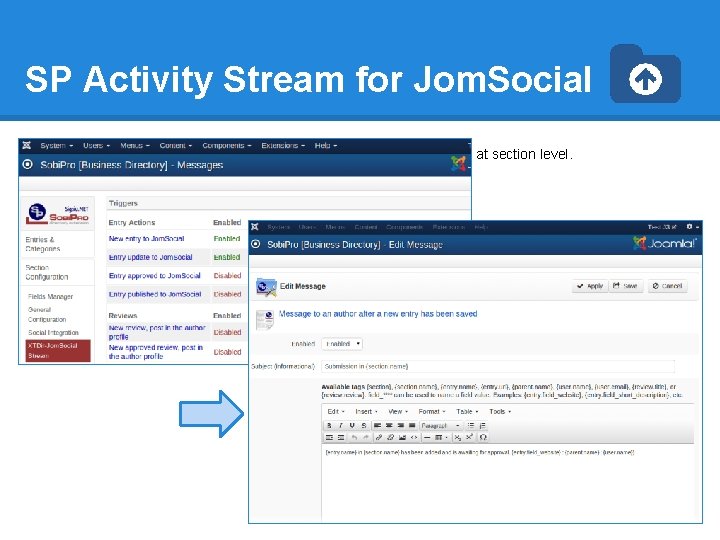The image size is (720, 540).
Task: Open Users menu in Messages window
Action: 96,146
